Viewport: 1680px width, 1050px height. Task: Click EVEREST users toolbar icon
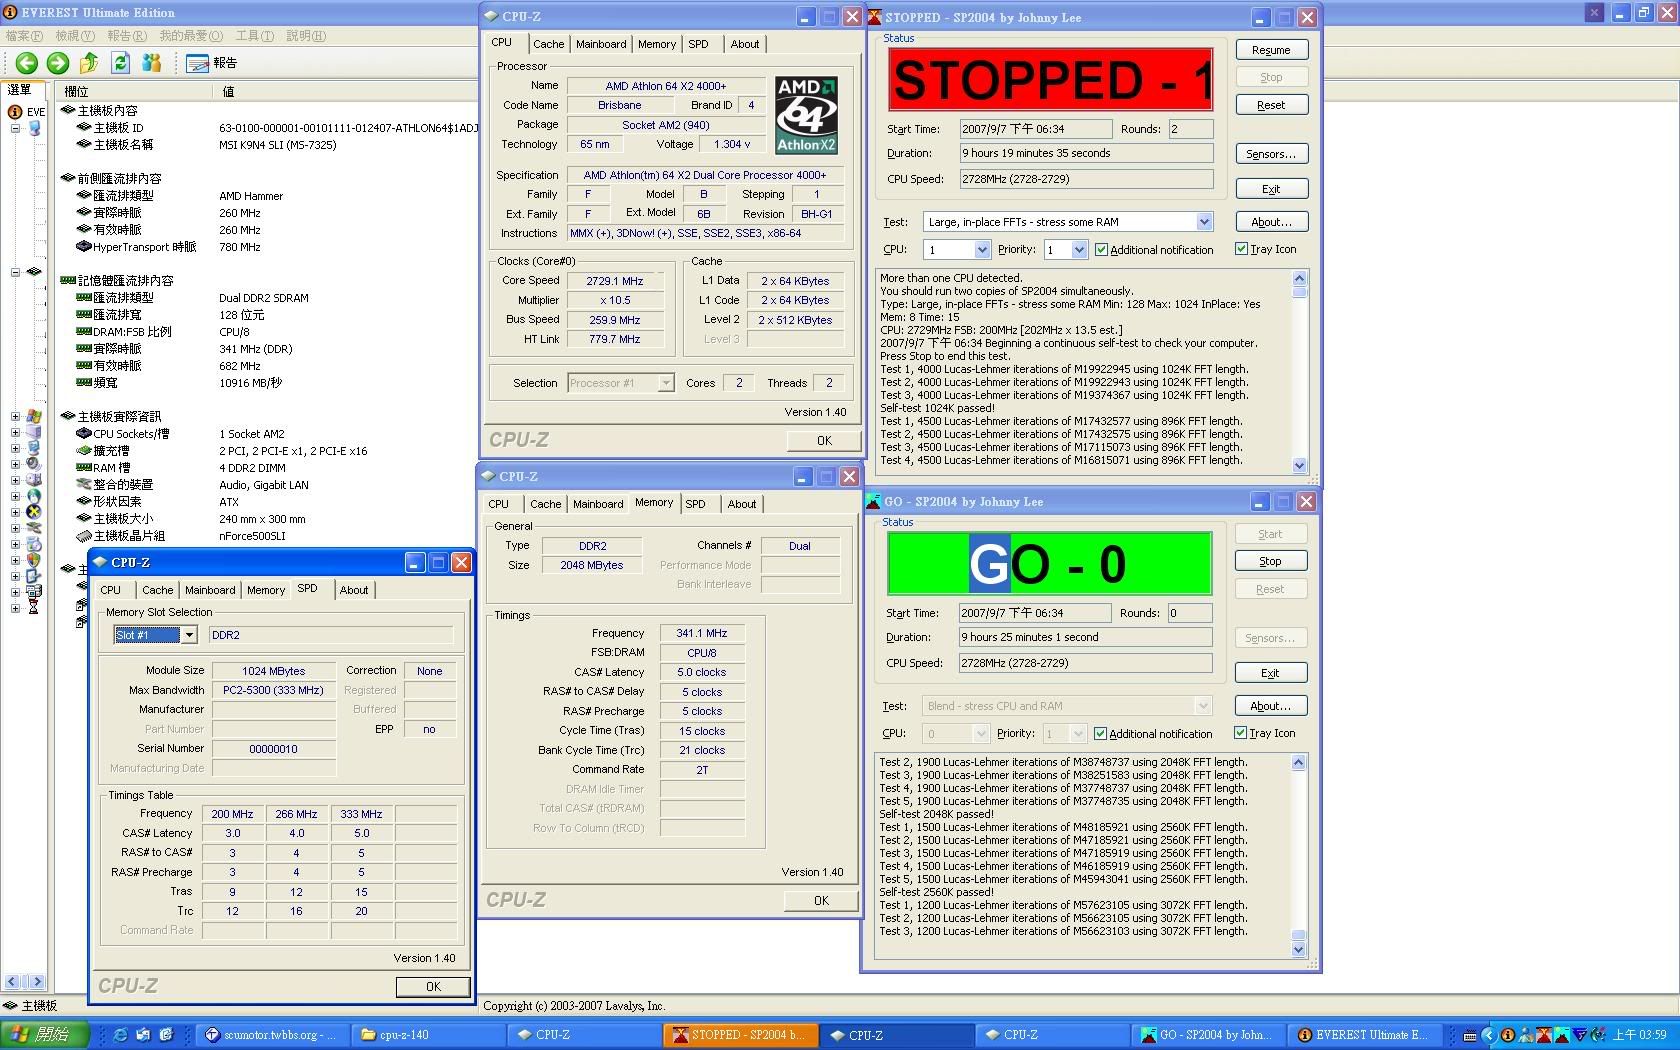click(x=152, y=63)
